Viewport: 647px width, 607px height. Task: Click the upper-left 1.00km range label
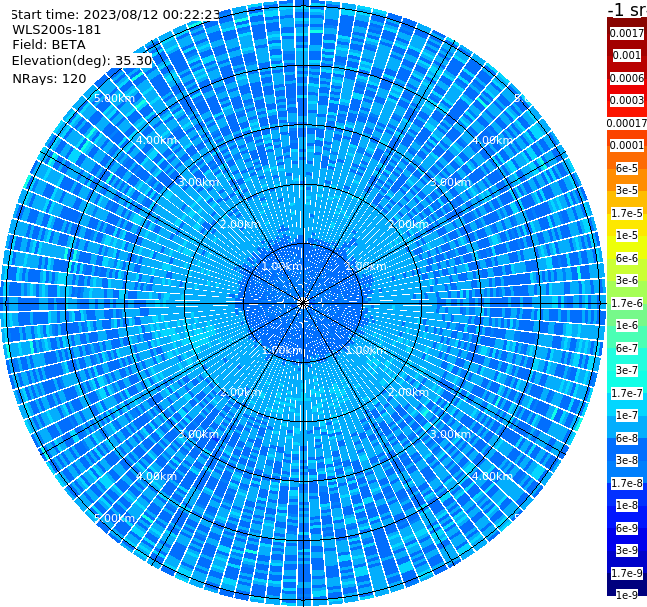coord(282,266)
